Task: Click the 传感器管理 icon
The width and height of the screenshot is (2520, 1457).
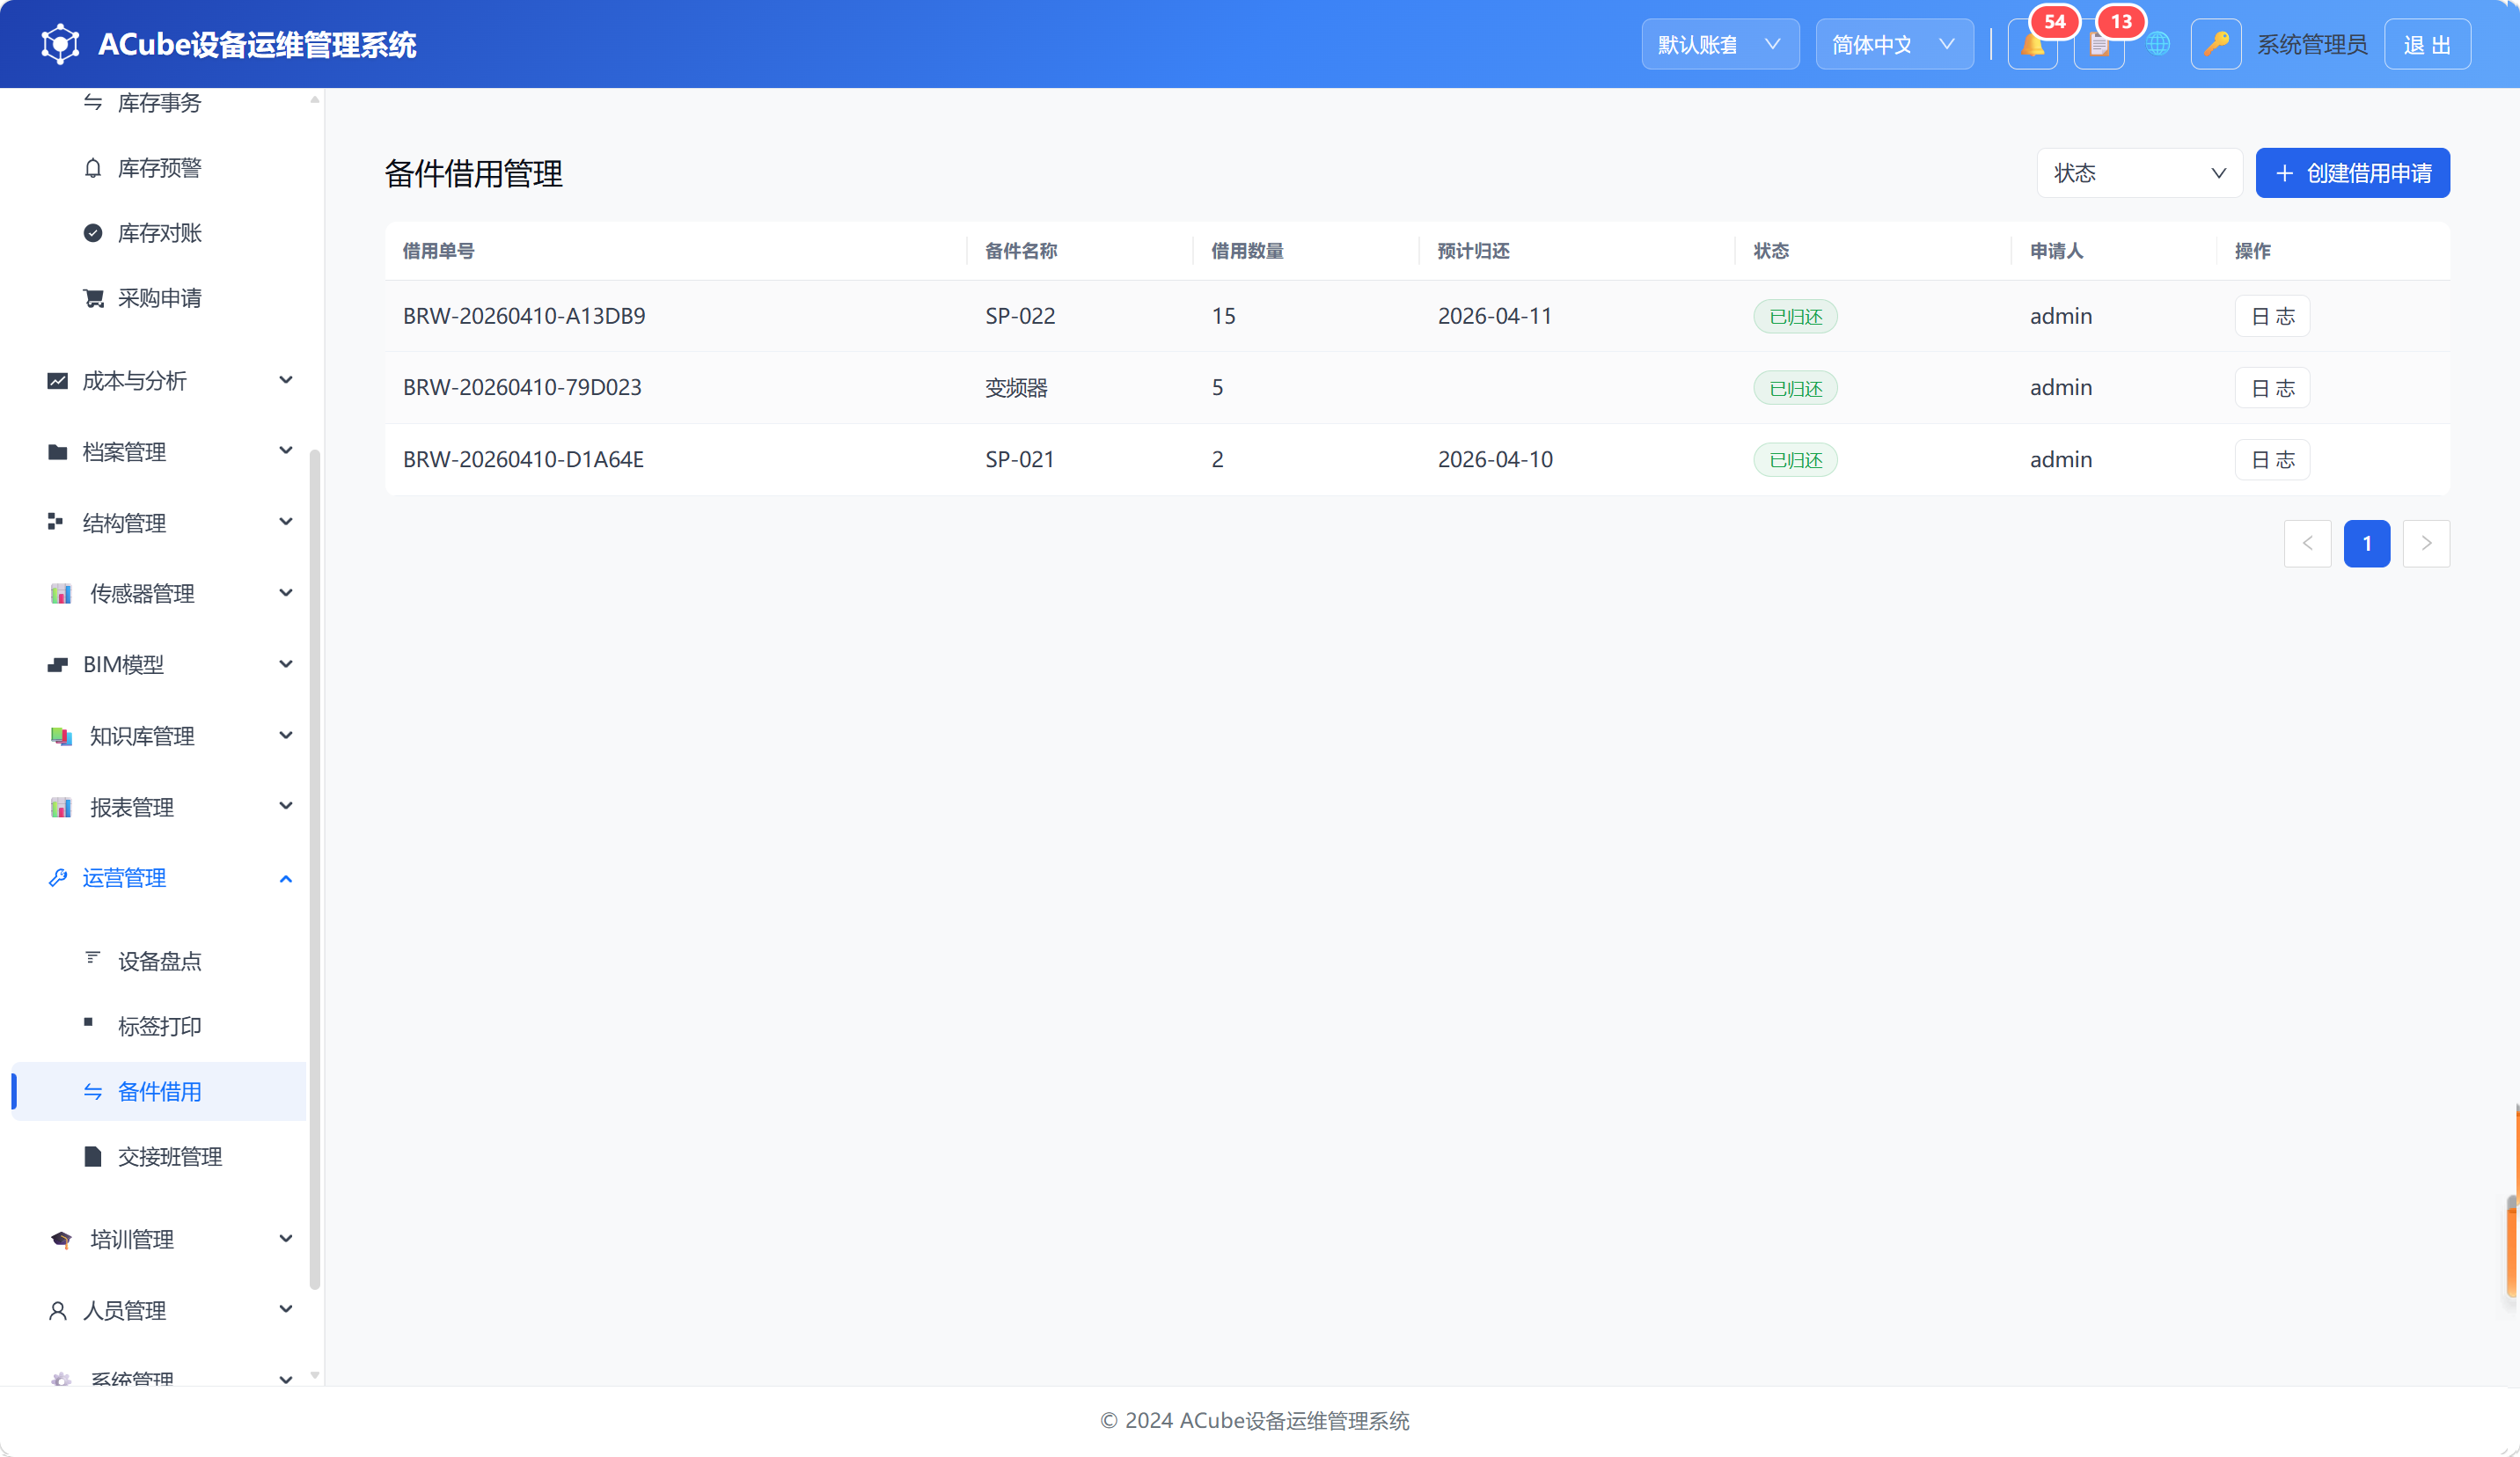Action: [x=61, y=594]
